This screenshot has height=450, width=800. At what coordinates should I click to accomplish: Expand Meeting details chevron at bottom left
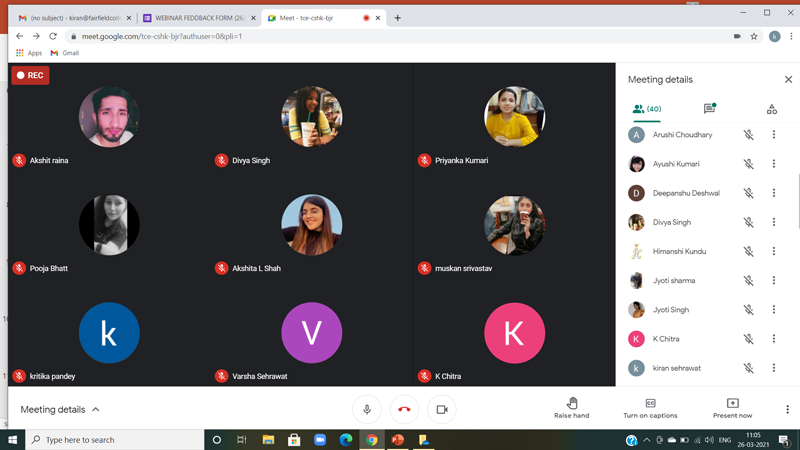click(95, 409)
